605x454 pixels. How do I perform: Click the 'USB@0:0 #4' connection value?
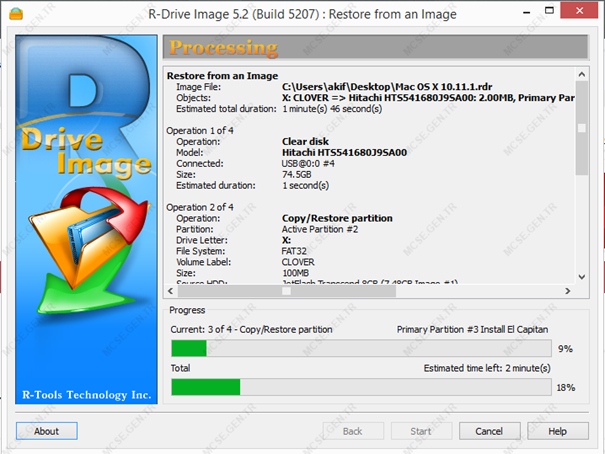click(x=308, y=164)
